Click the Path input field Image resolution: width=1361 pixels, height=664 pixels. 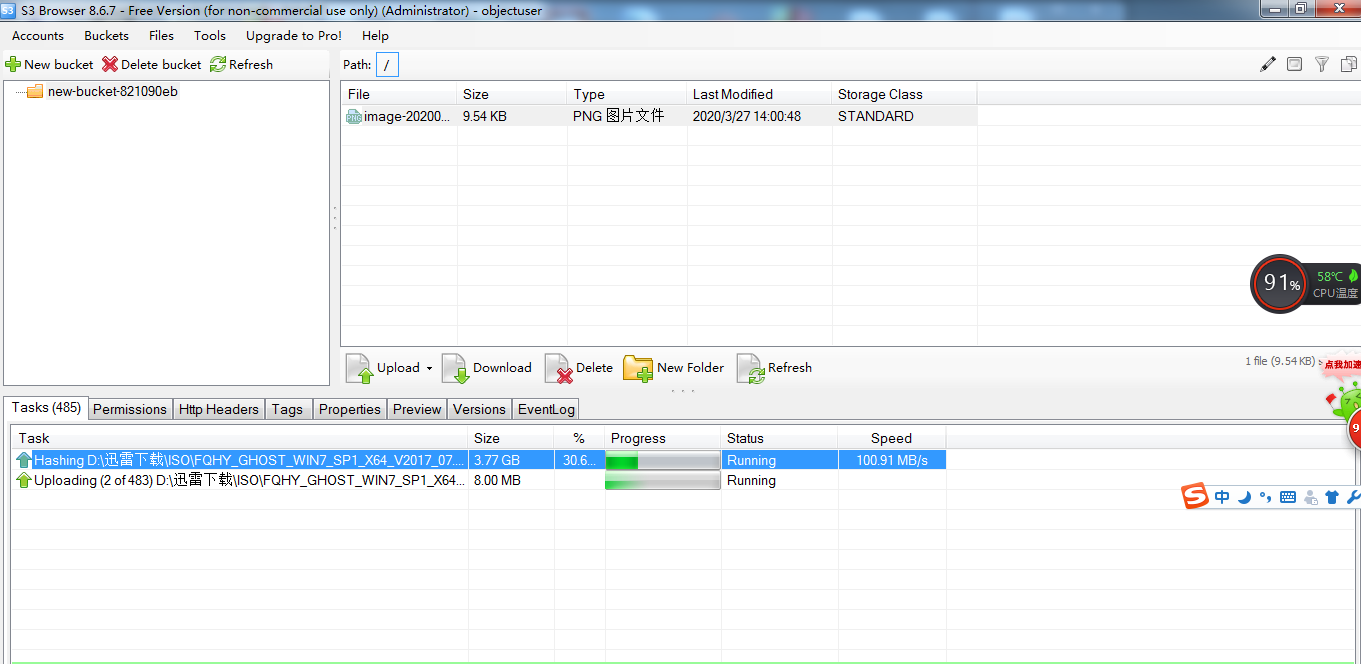[387, 65]
